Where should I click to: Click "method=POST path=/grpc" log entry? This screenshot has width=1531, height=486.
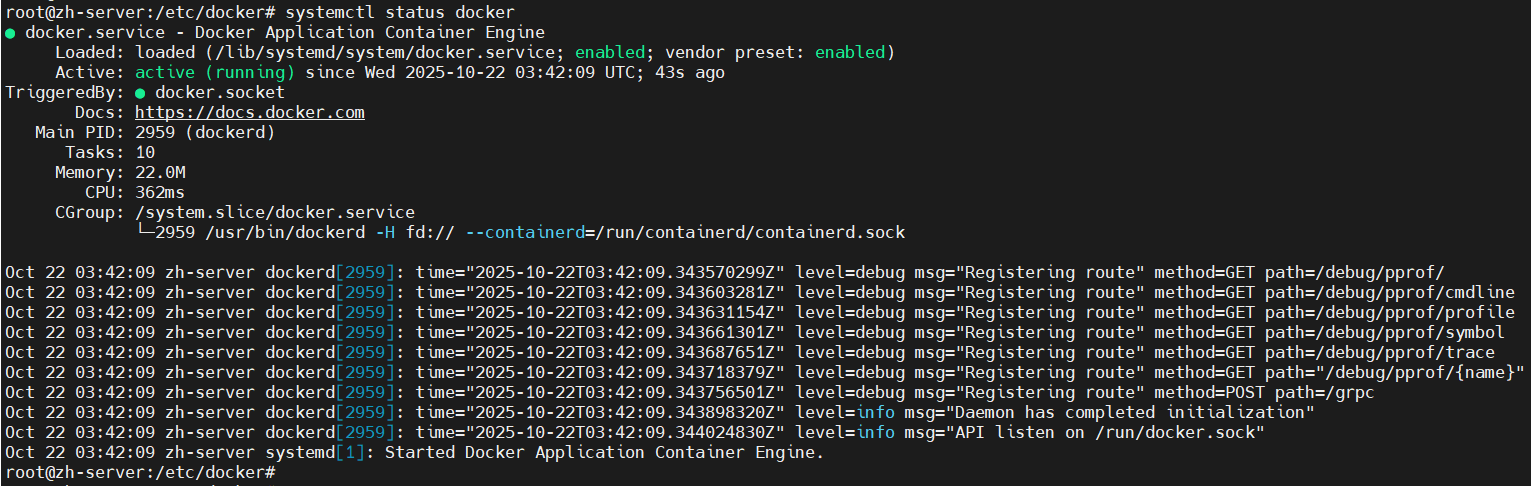point(1265,392)
